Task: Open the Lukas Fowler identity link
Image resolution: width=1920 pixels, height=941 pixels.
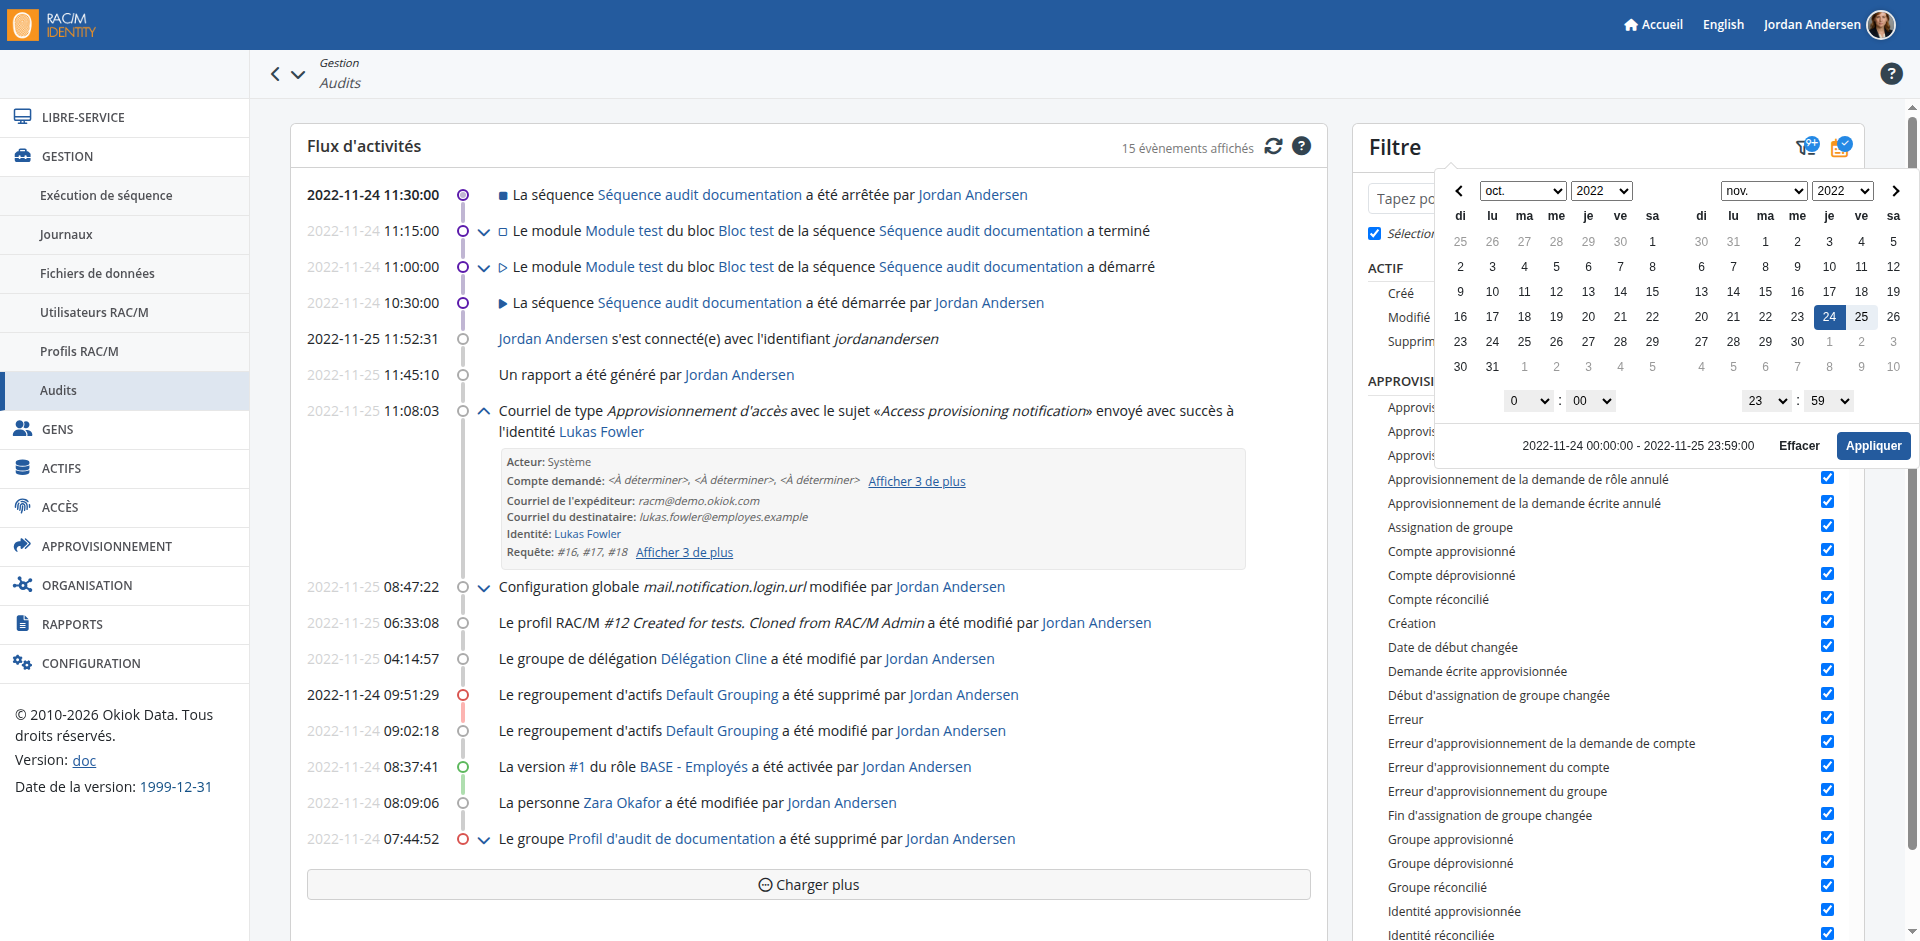Action: coord(601,432)
